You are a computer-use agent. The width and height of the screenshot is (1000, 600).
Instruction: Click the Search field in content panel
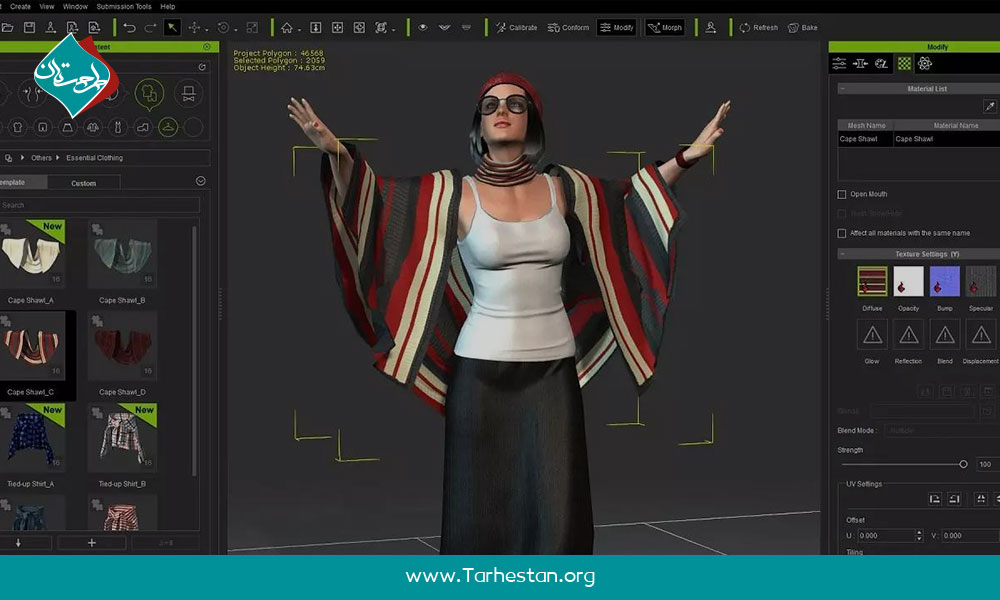click(99, 205)
